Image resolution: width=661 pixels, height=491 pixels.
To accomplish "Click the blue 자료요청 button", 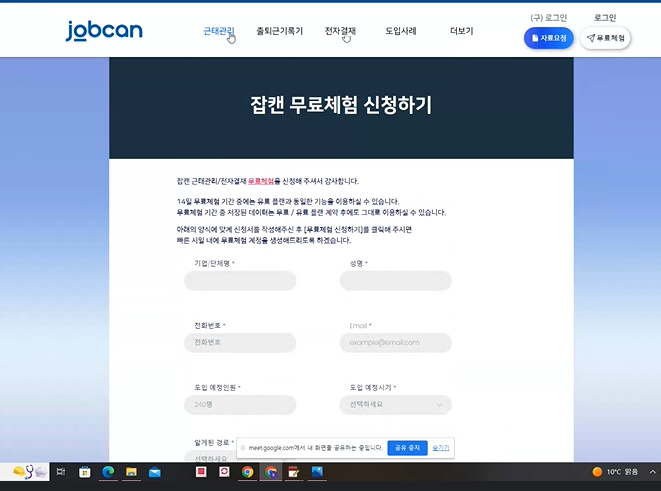I will (x=548, y=38).
